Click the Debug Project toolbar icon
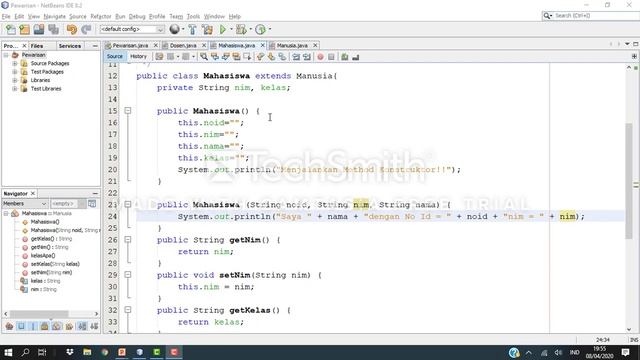 coord(241,29)
